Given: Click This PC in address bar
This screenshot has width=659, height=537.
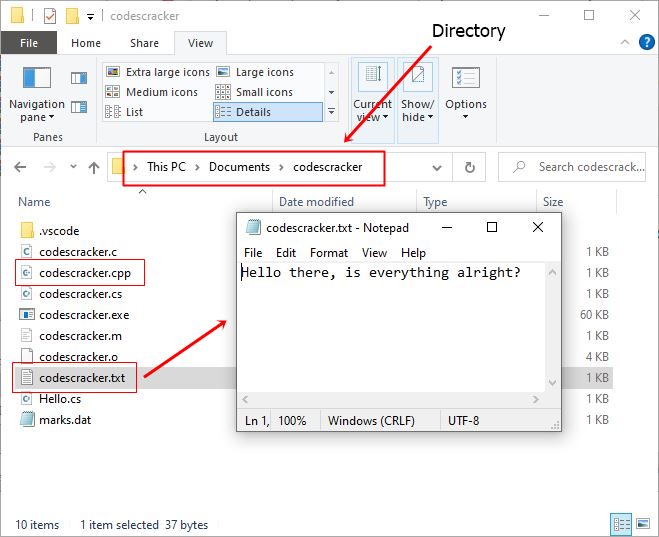Looking at the screenshot, I should tap(166, 167).
